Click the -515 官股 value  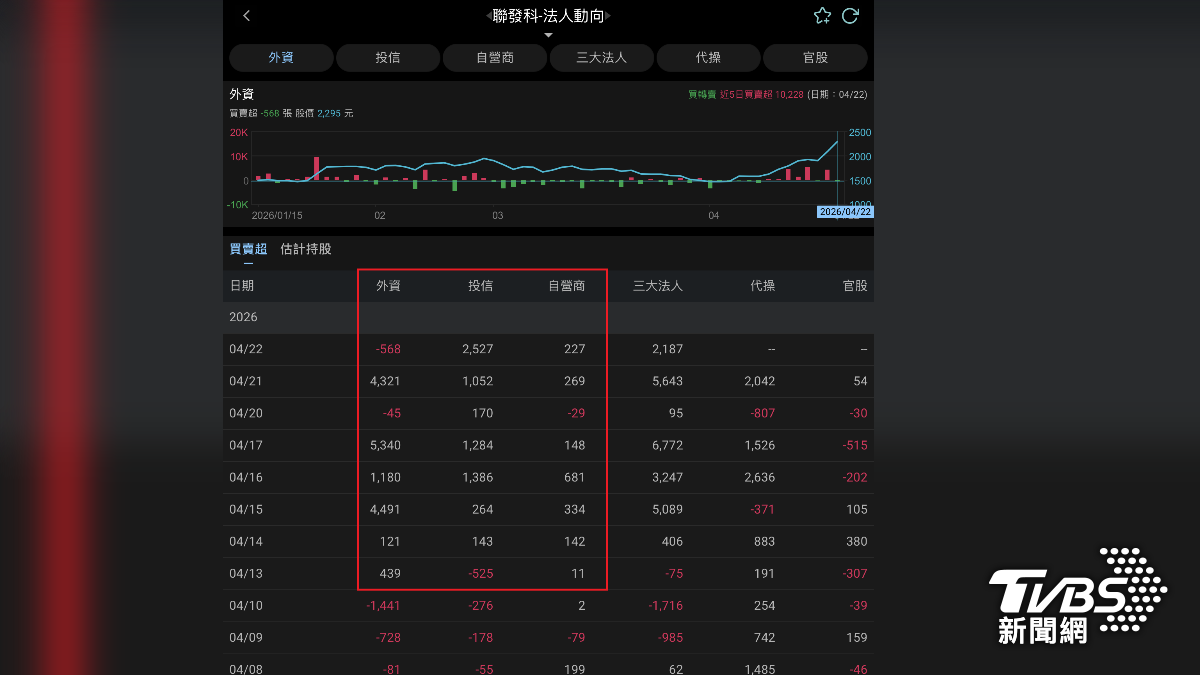point(855,445)
